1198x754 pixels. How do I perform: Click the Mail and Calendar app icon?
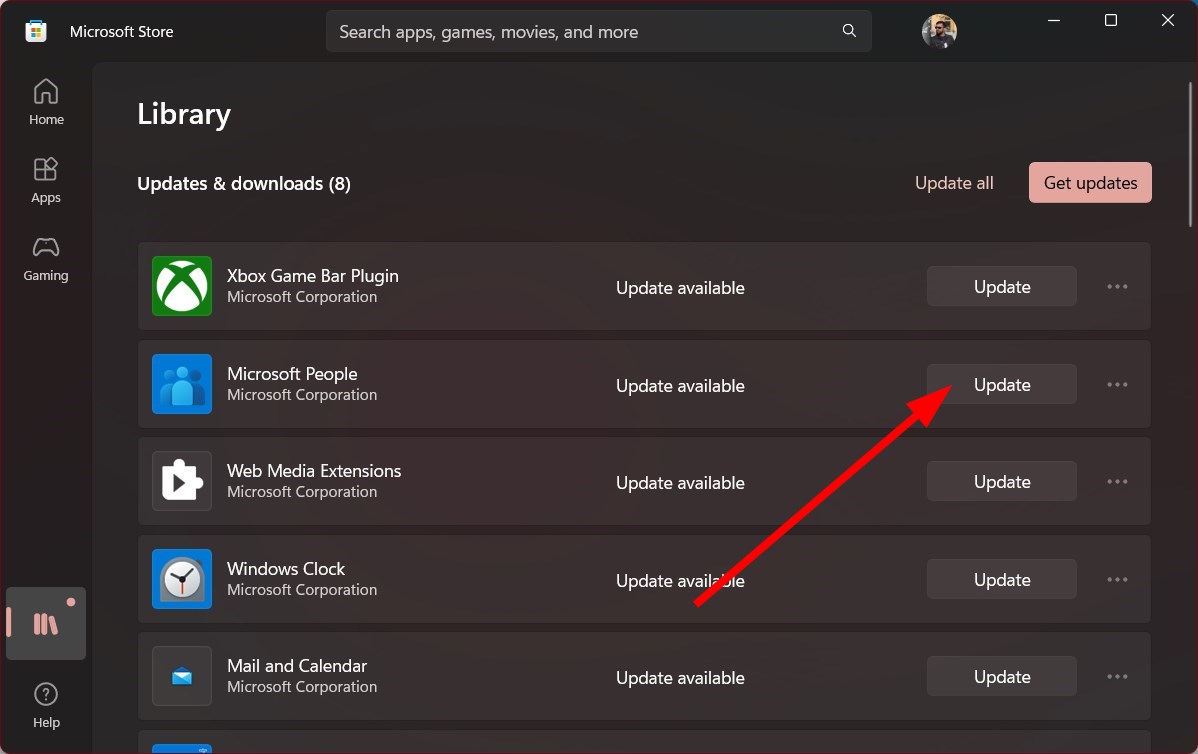pos(181,676)
